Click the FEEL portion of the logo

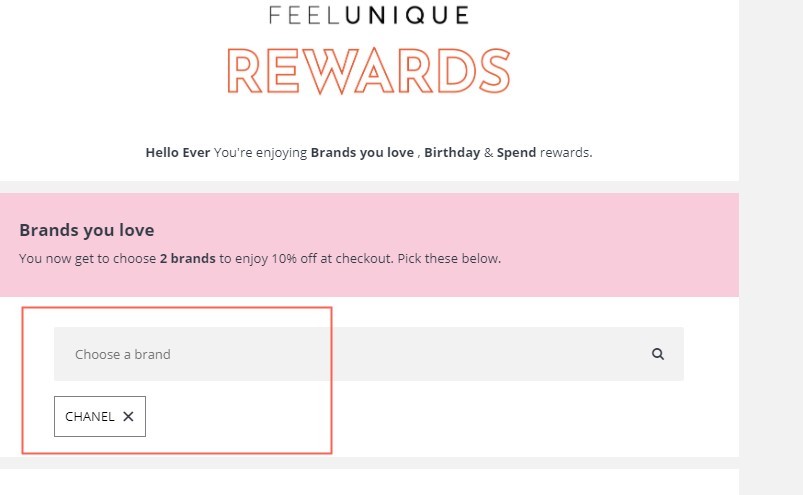click(304, 15)
